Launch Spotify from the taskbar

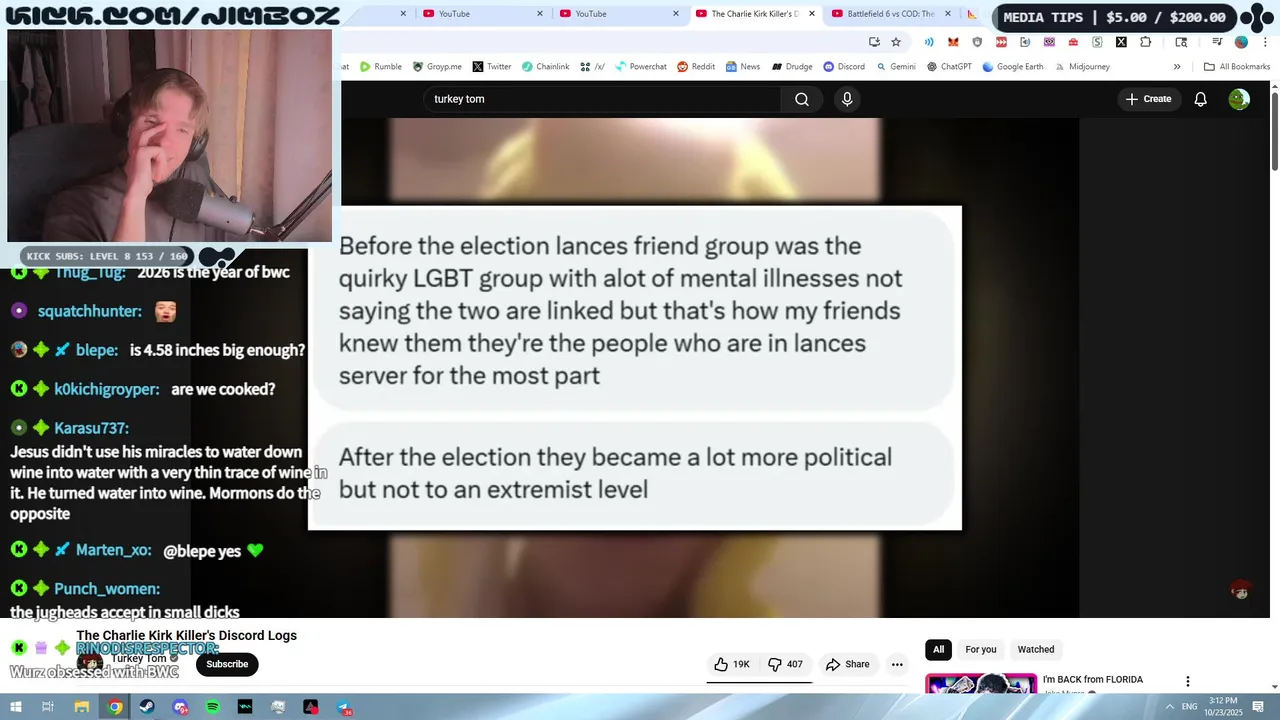pyautogui.click(x=212, y=707)
